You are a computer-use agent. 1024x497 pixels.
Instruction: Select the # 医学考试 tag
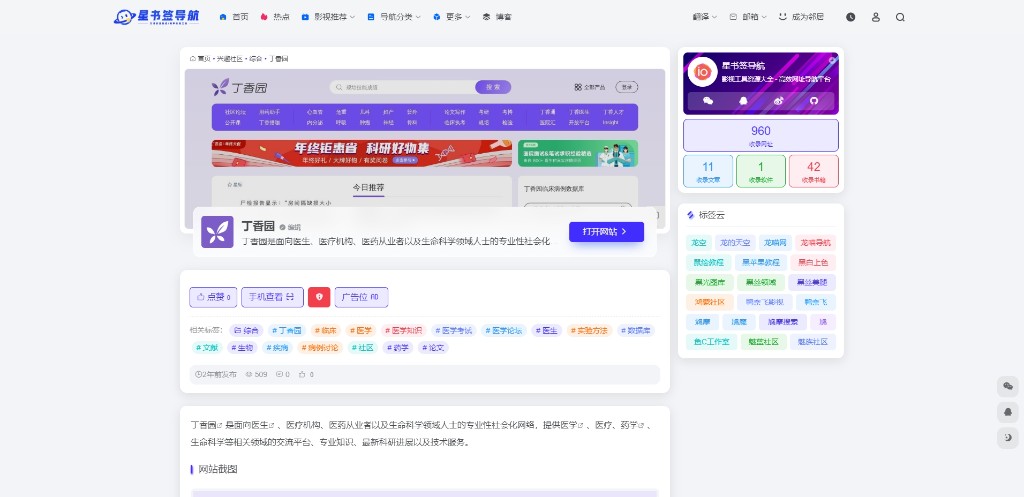[453, 330]
